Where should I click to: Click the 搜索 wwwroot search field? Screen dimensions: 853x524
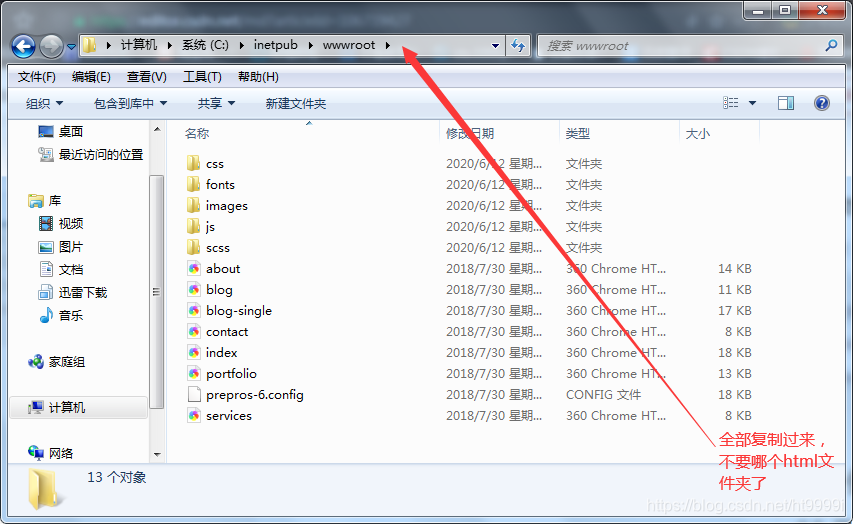682,46
